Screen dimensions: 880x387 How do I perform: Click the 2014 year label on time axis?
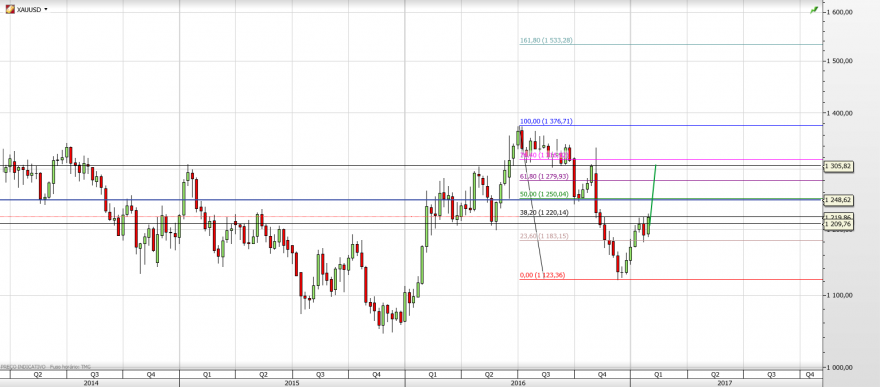coord(90,383)
